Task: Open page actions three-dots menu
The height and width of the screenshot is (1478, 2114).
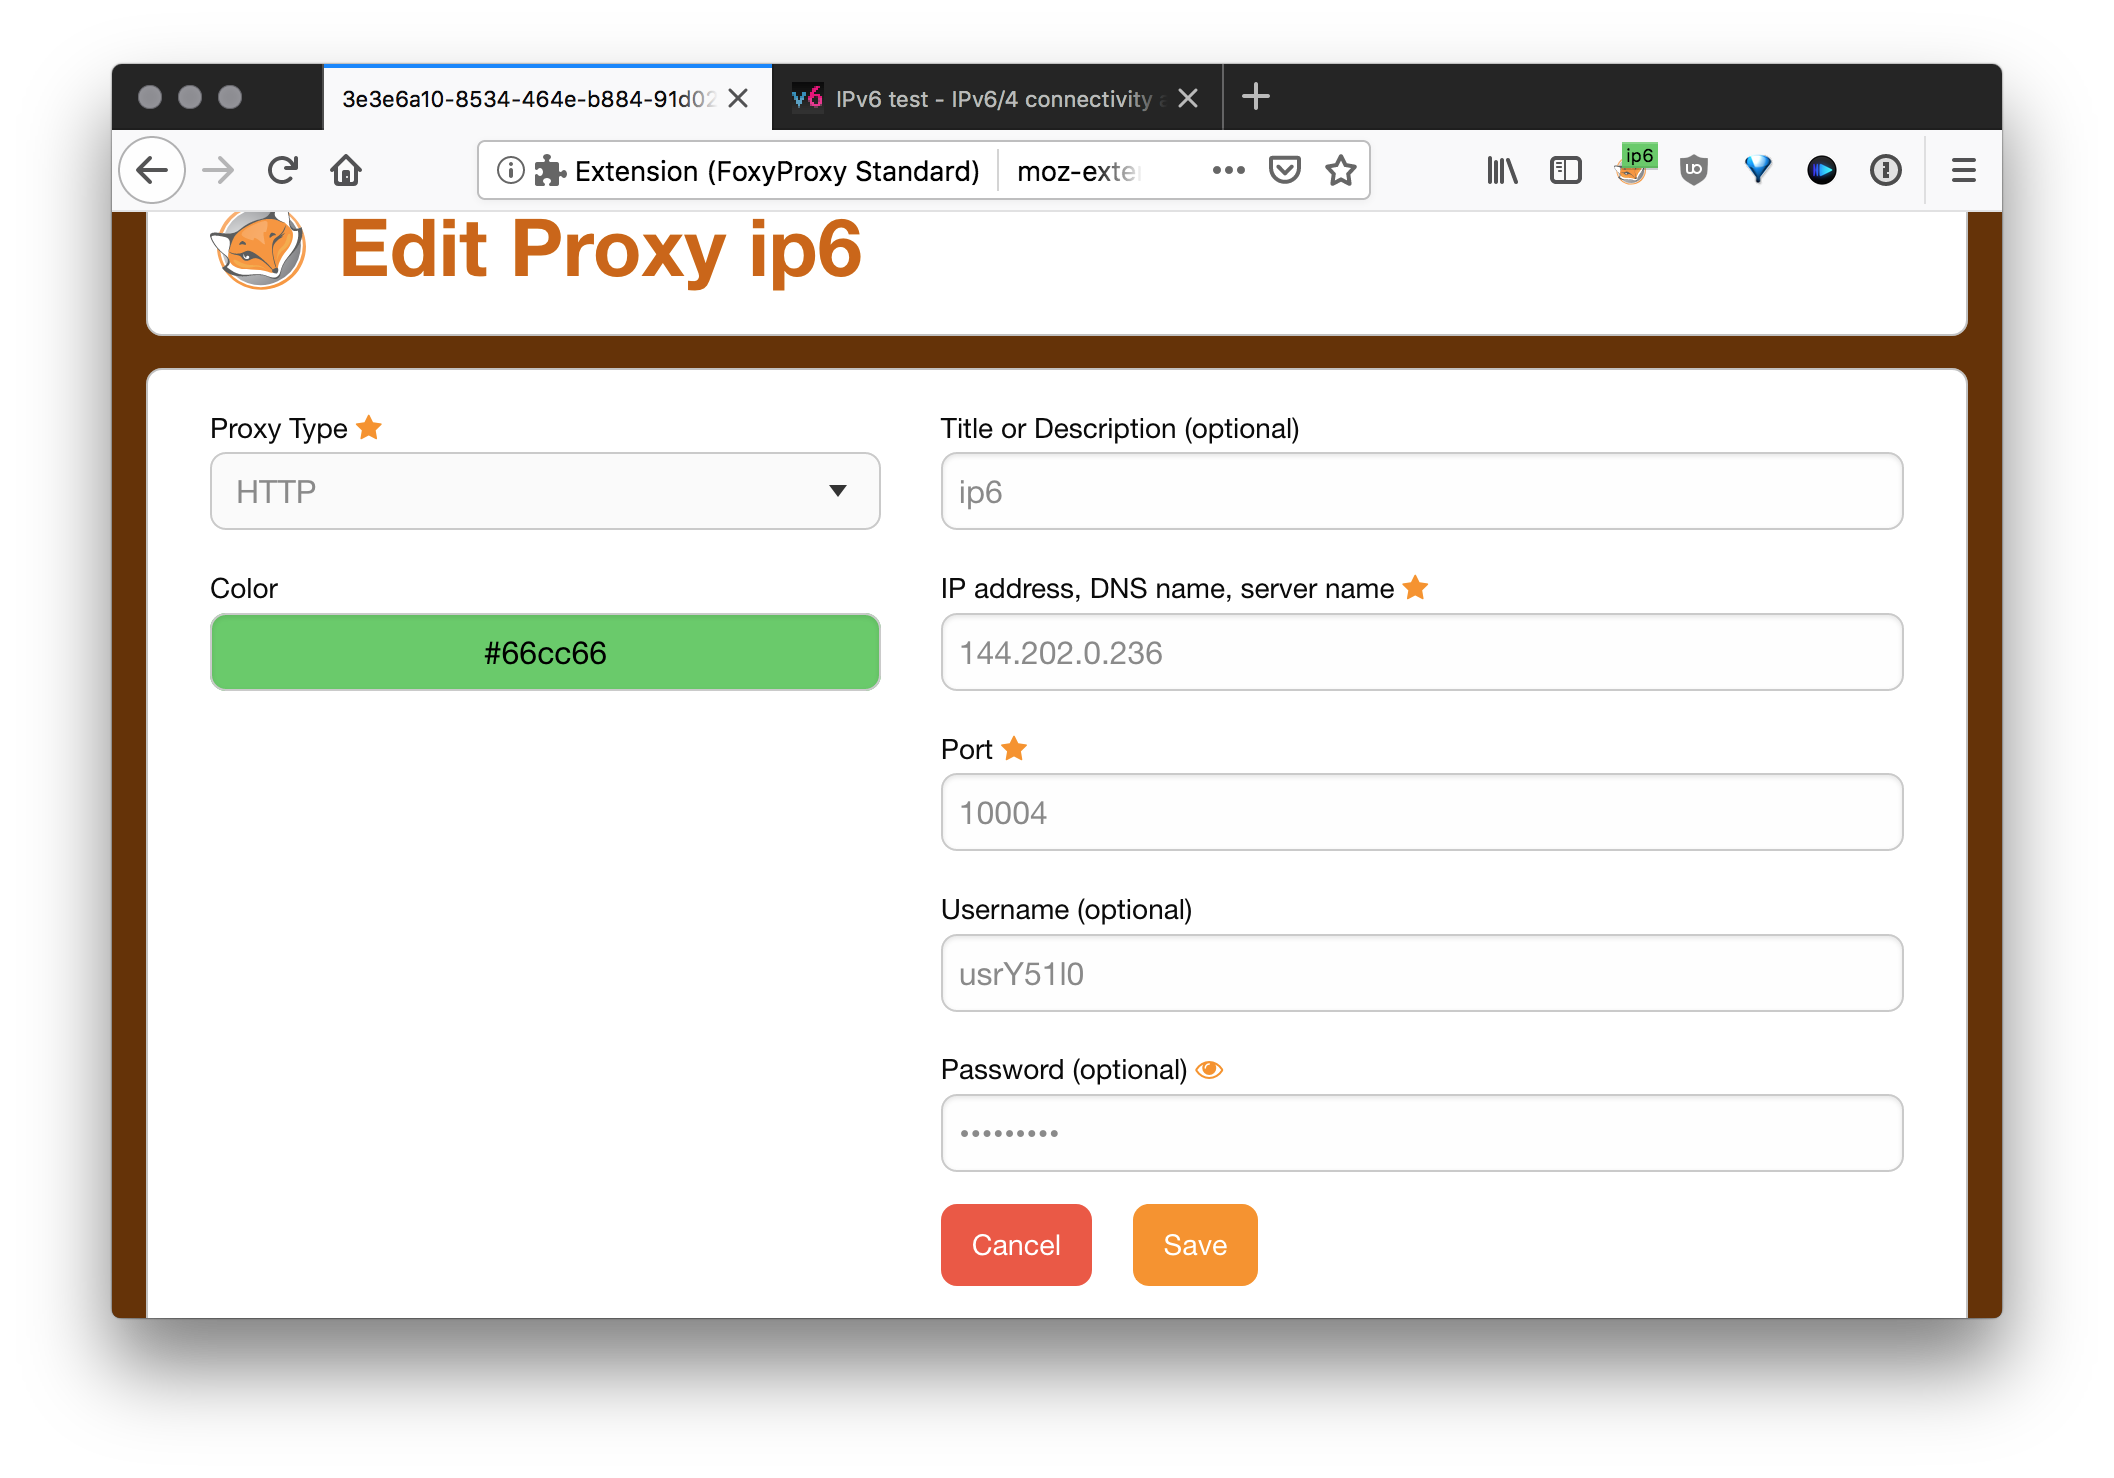Action: pos(1228,170)
